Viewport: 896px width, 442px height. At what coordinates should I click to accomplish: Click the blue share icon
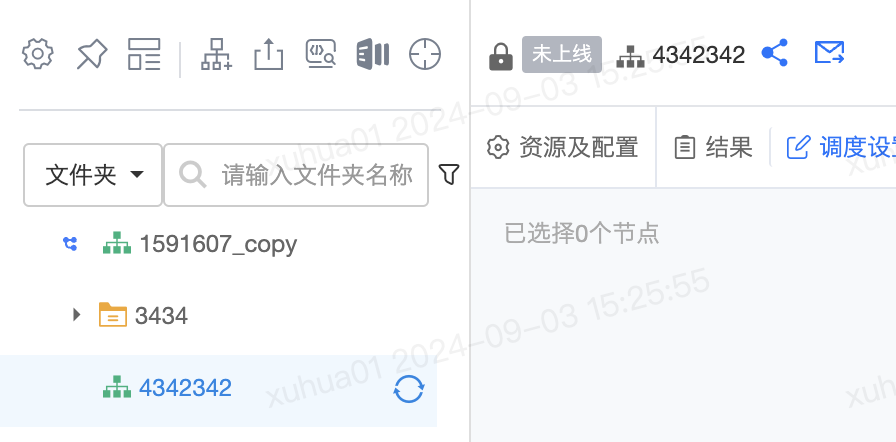775,53
